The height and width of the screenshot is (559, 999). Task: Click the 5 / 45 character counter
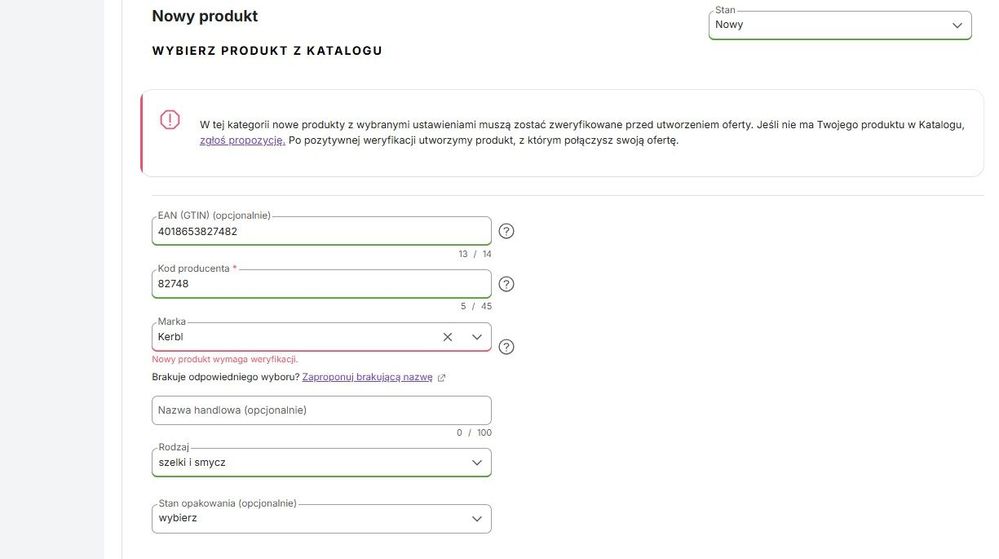476,307
